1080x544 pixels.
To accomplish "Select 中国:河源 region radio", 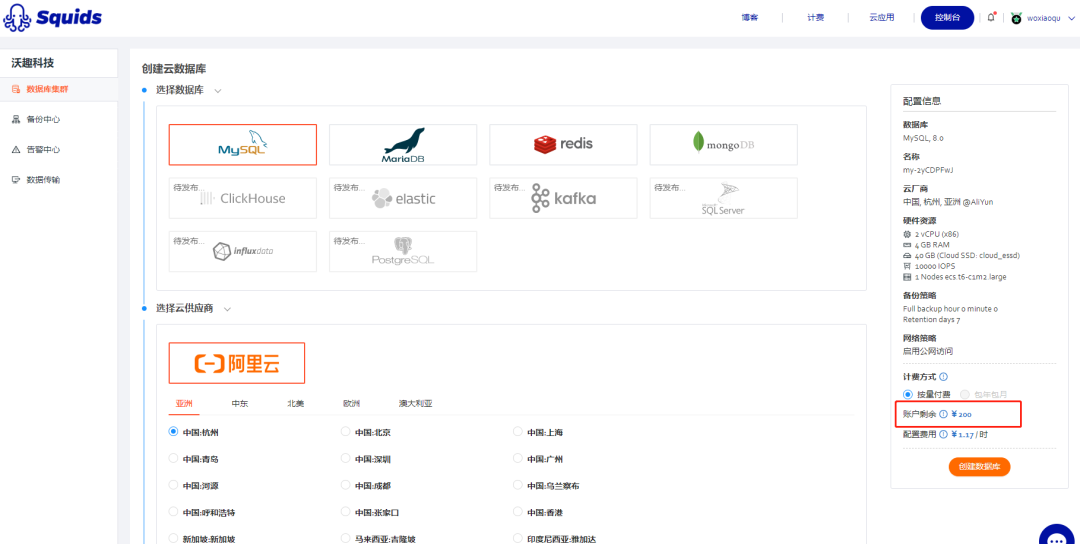I will (174, 485).
